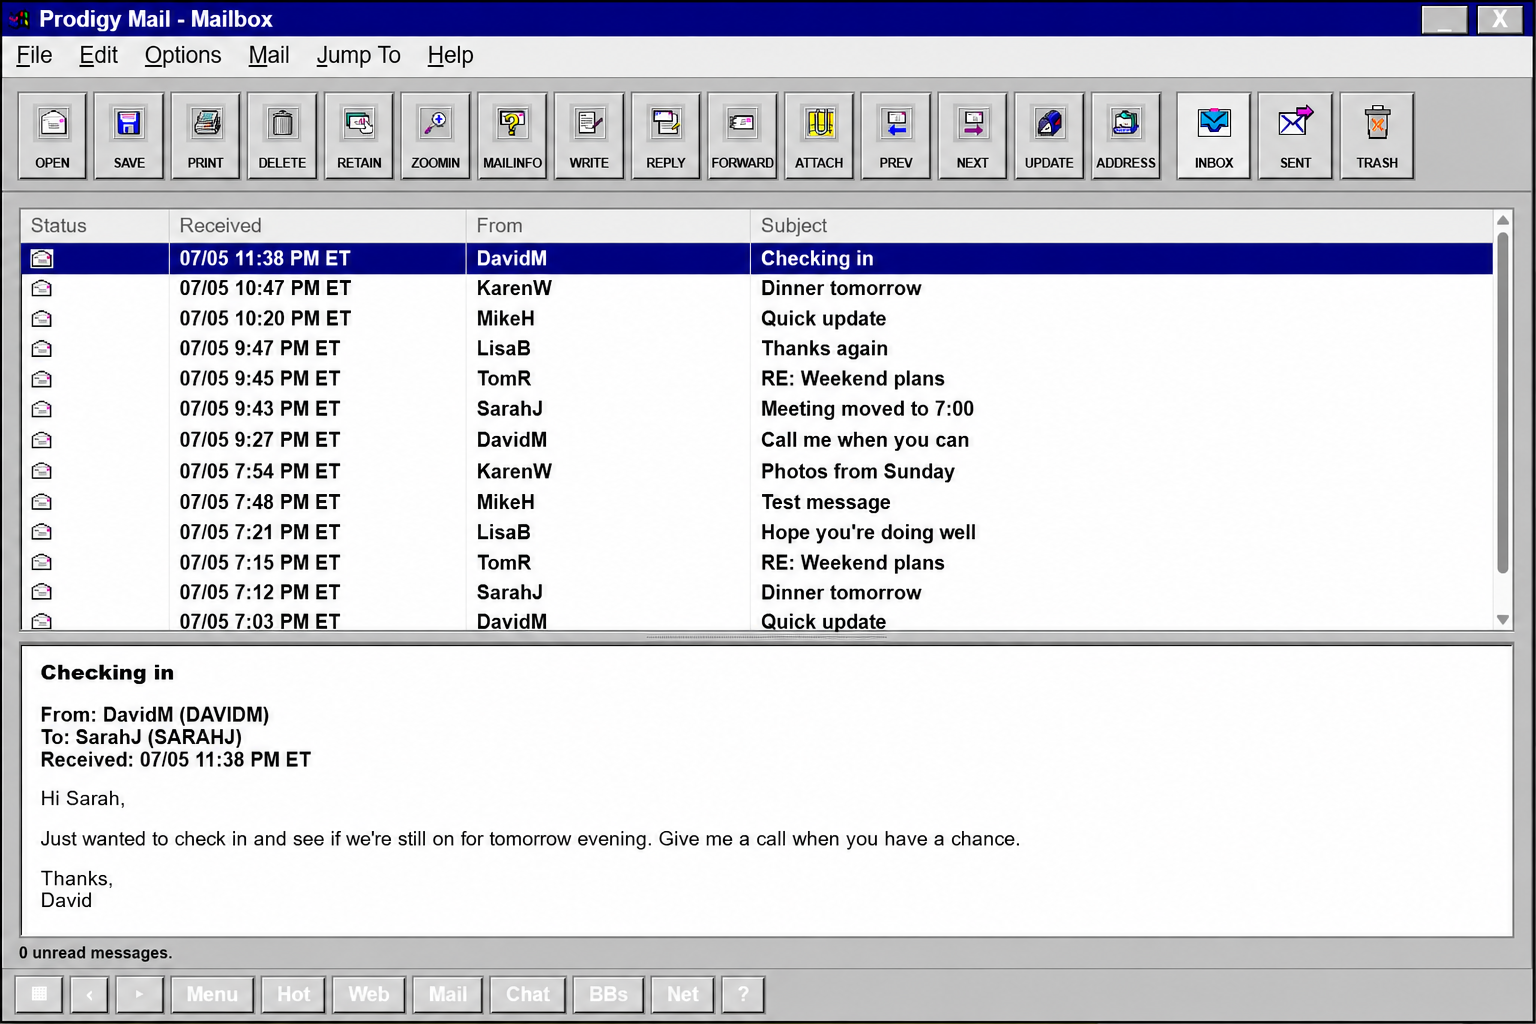The width and height of the screenshot is (1536, 1024).
Task: Open the Options menu
Action: [x=183, y=55]
